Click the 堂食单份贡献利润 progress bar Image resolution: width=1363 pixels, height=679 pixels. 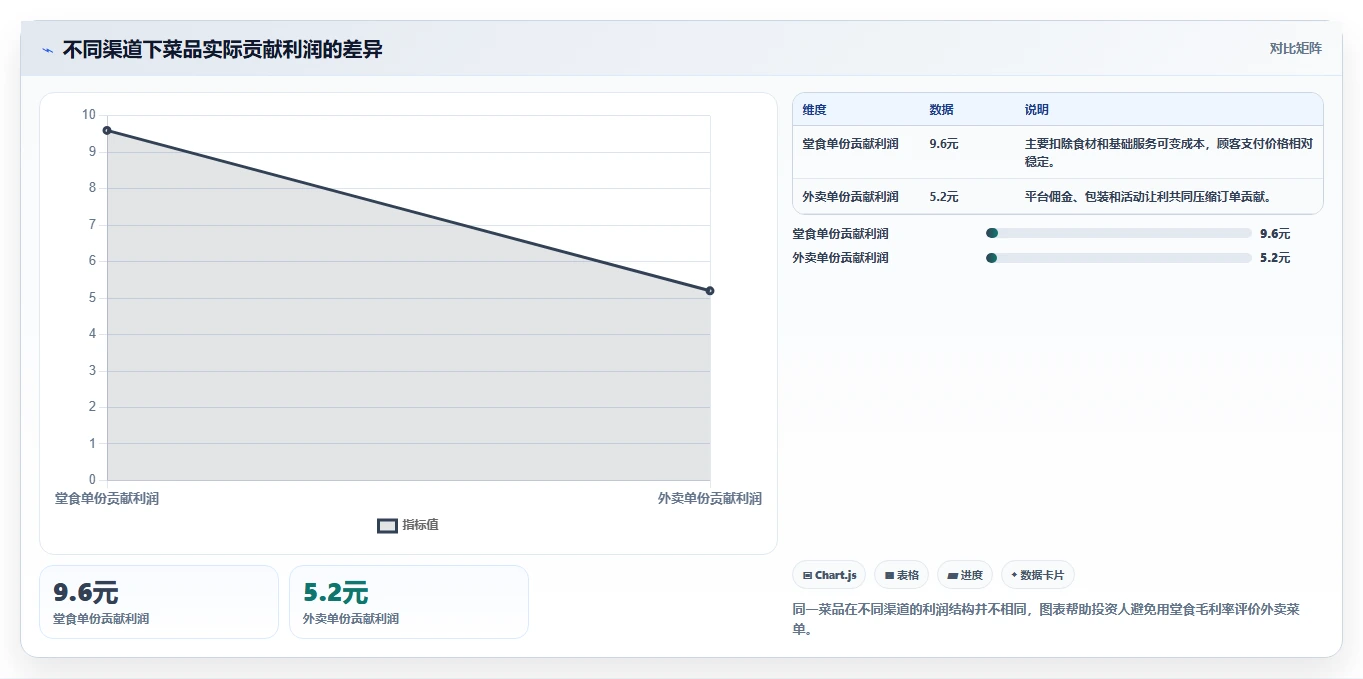(1119, 233)
